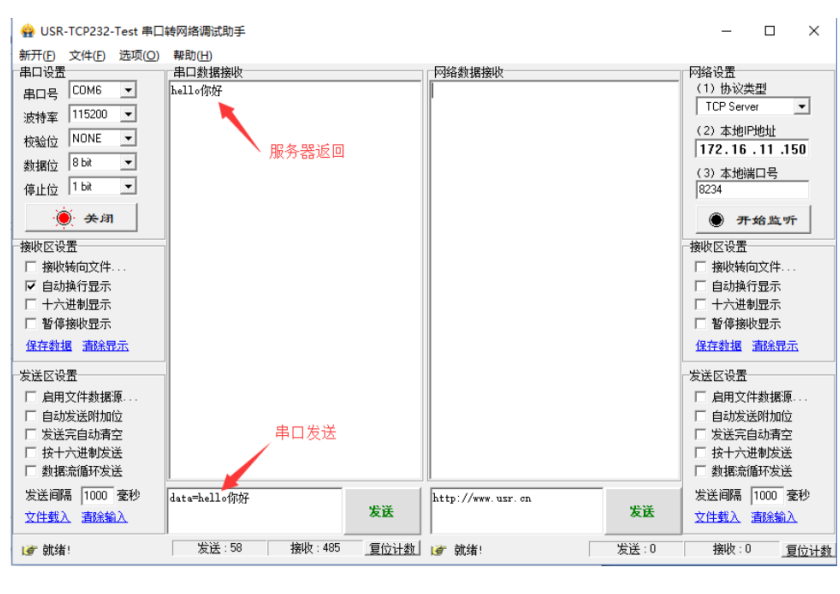Click the black circle icon on the 开始监听 button
The height and width of the screenshot is (594, 840).
click(716, 220)
